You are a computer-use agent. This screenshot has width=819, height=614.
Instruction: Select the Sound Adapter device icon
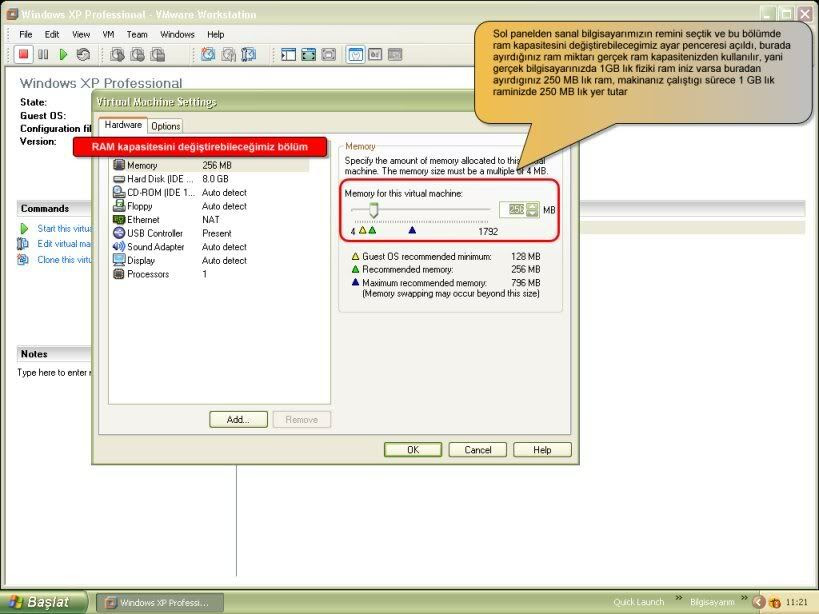pyautogui.click(x=119, y=246)
